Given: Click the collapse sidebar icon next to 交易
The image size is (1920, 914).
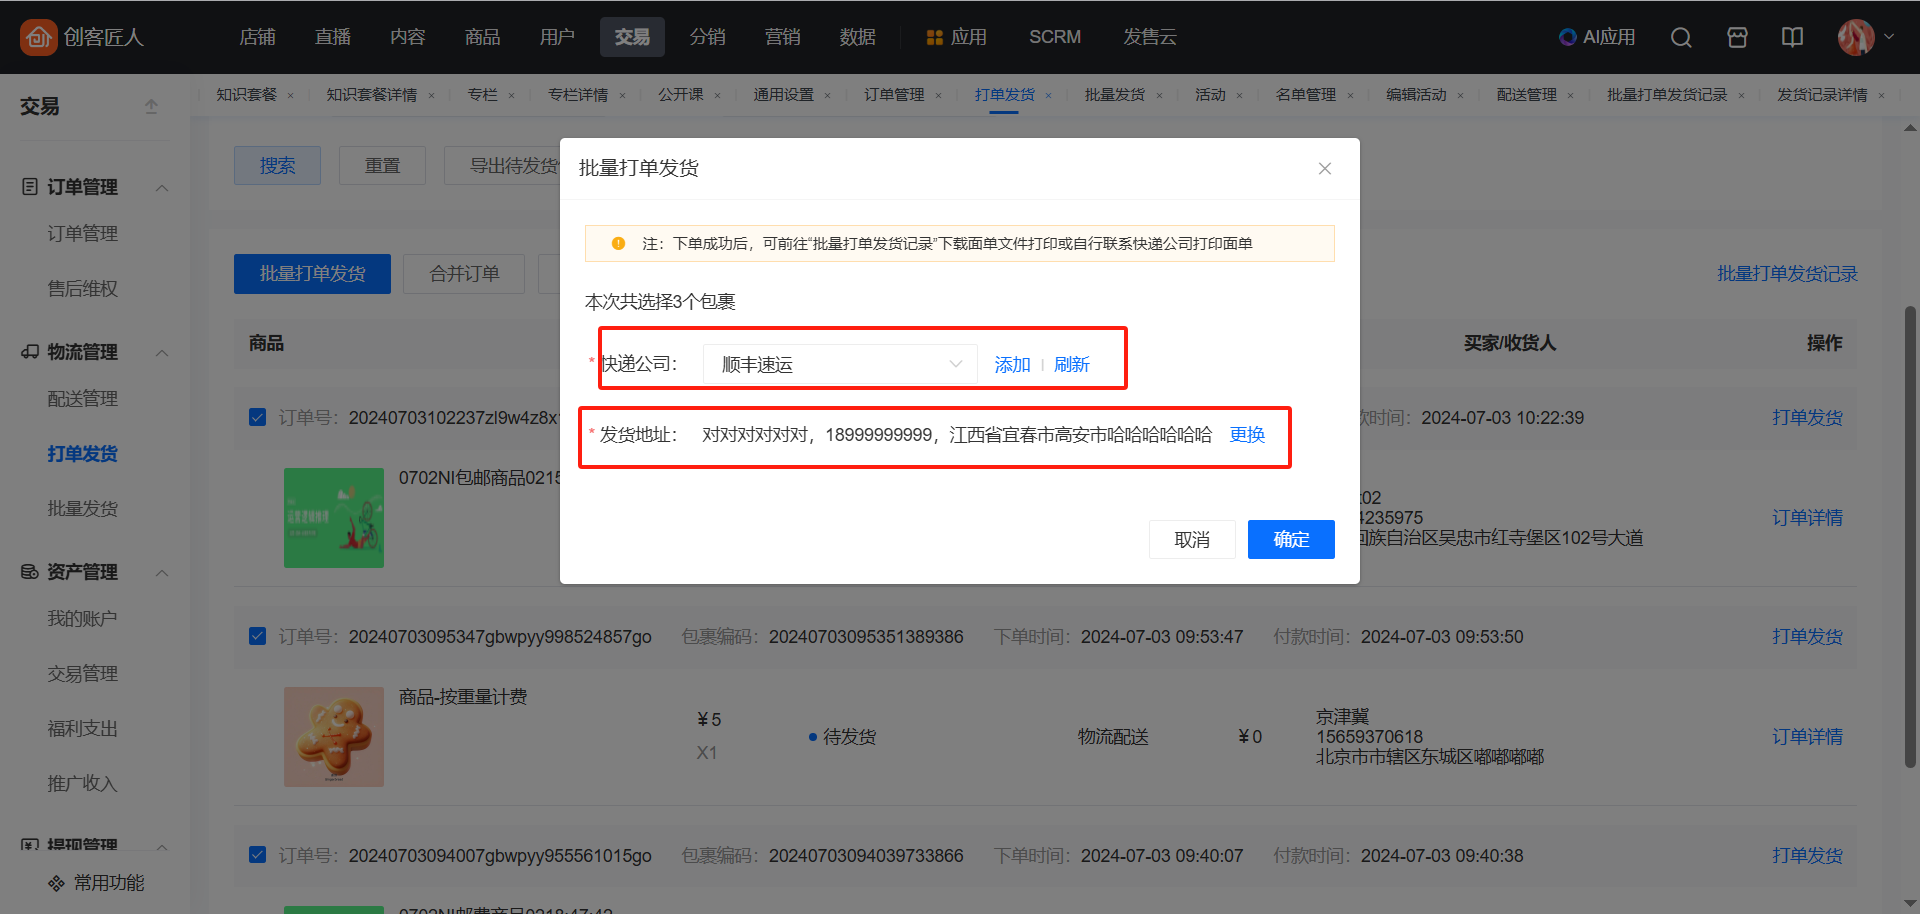Looking at the screenshot, I should coord(151,106).
